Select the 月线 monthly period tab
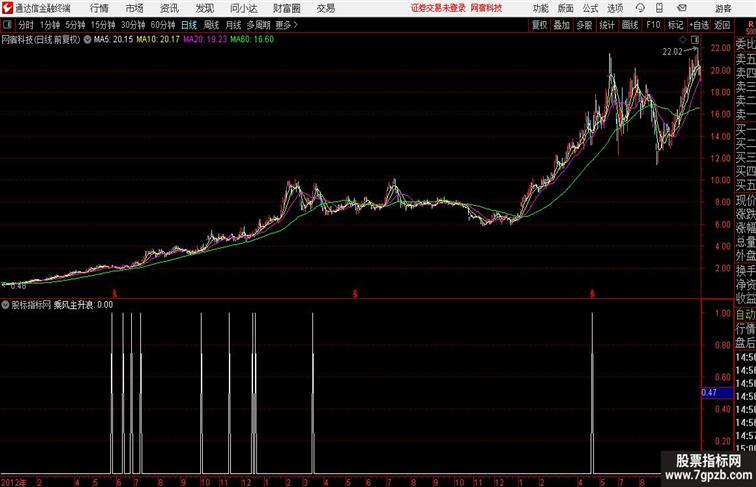The width and height of the screenshot is (756, 487). [x=233, y=25]
